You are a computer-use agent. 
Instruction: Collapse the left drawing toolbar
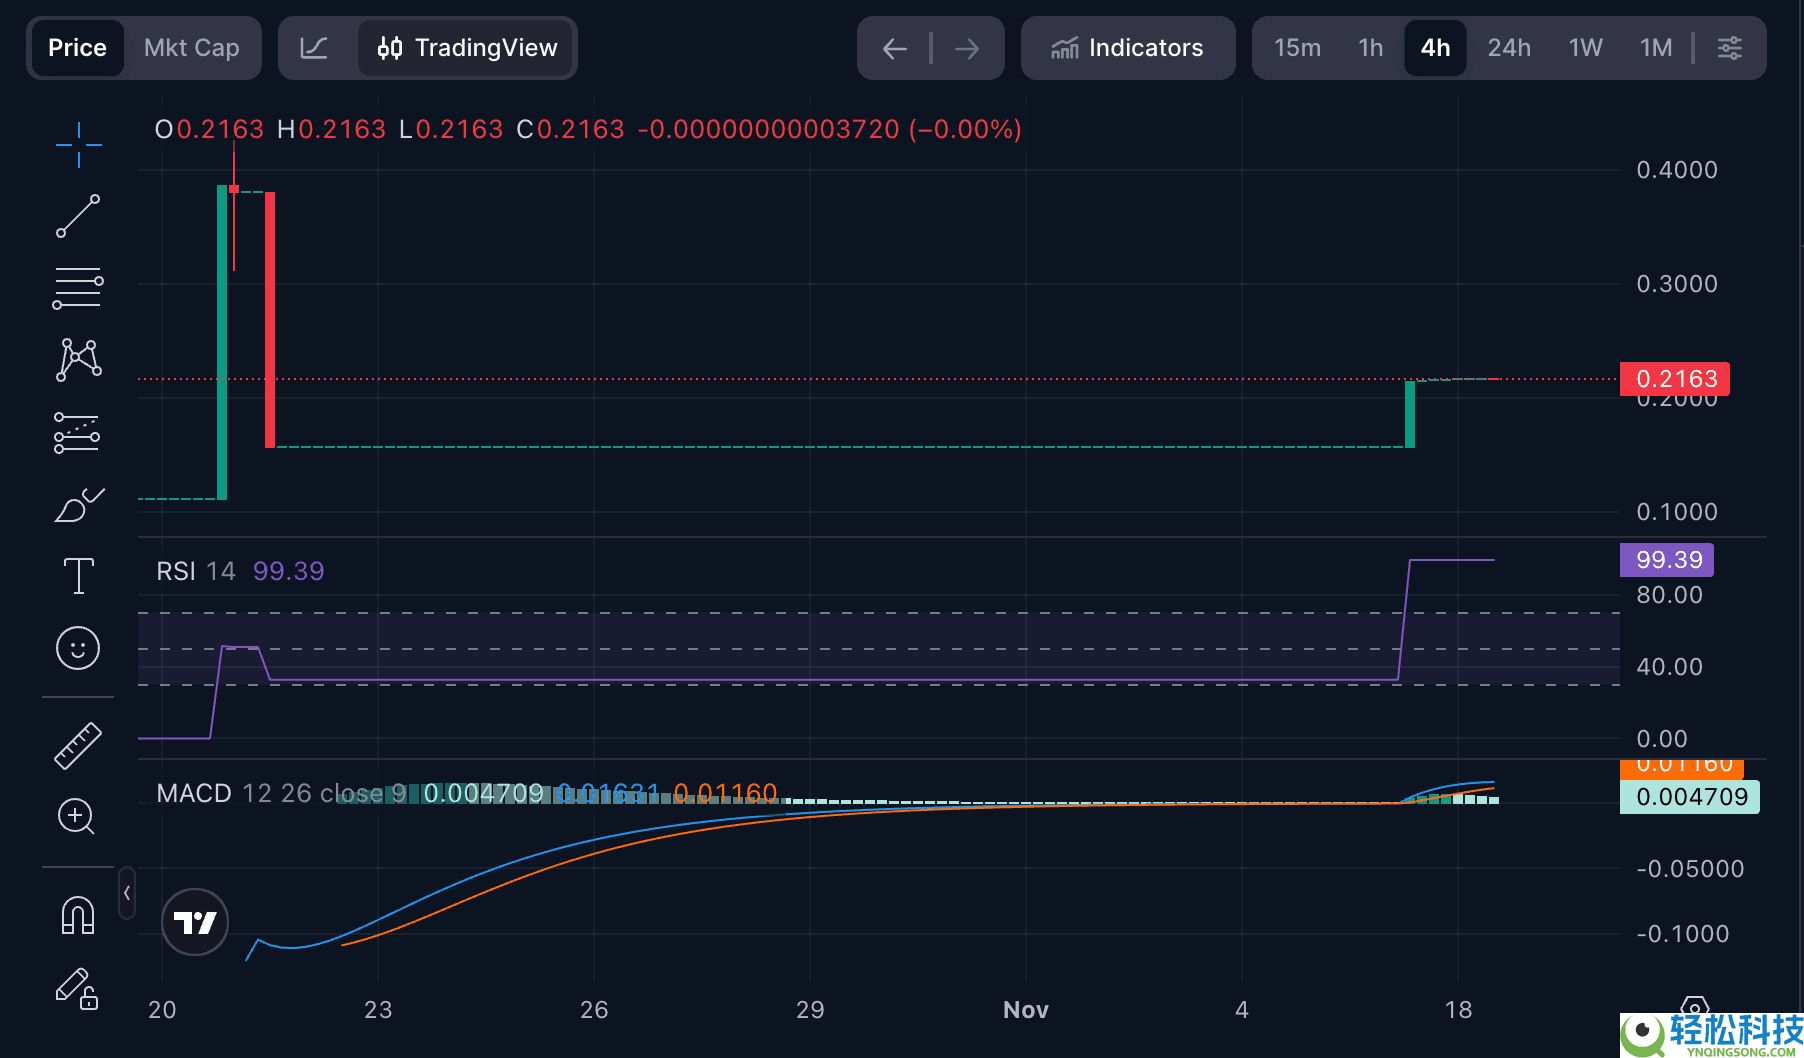point(127,893)
